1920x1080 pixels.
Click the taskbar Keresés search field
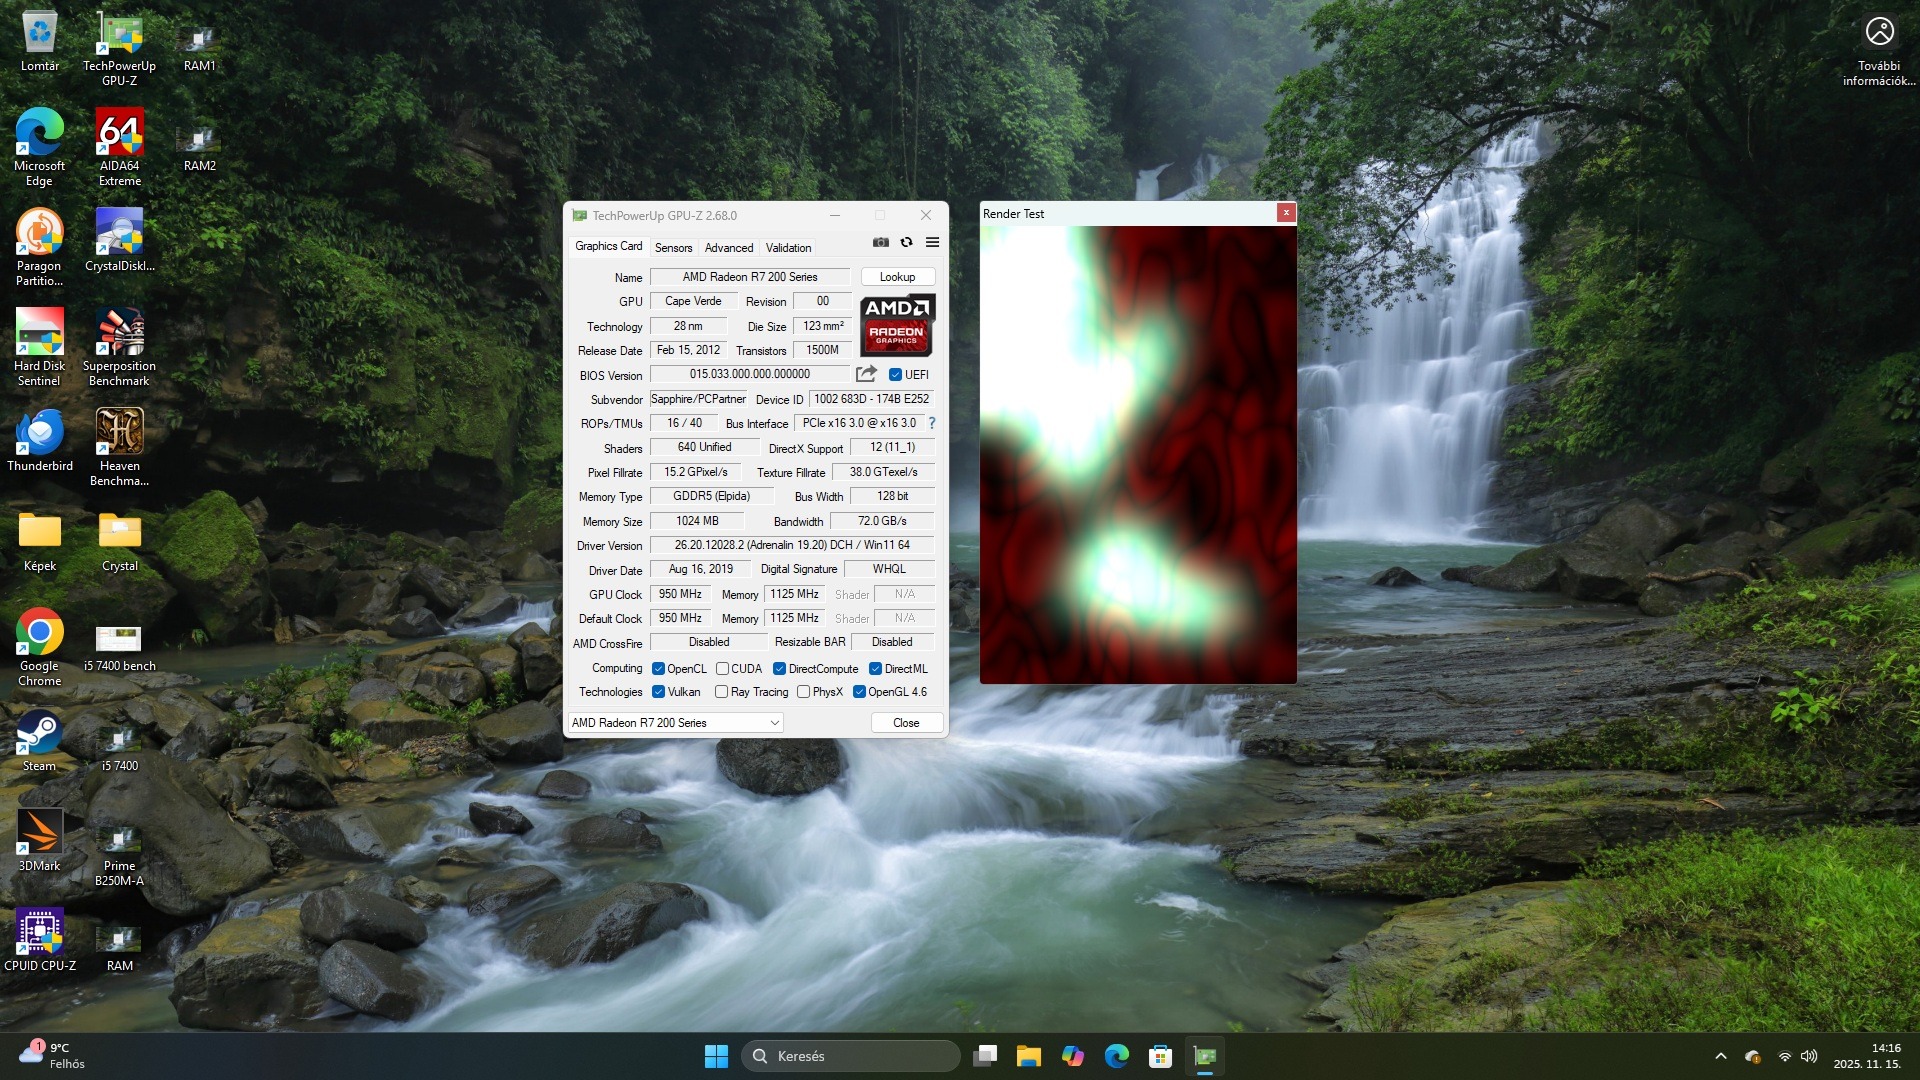click(x=850, y=1056)
